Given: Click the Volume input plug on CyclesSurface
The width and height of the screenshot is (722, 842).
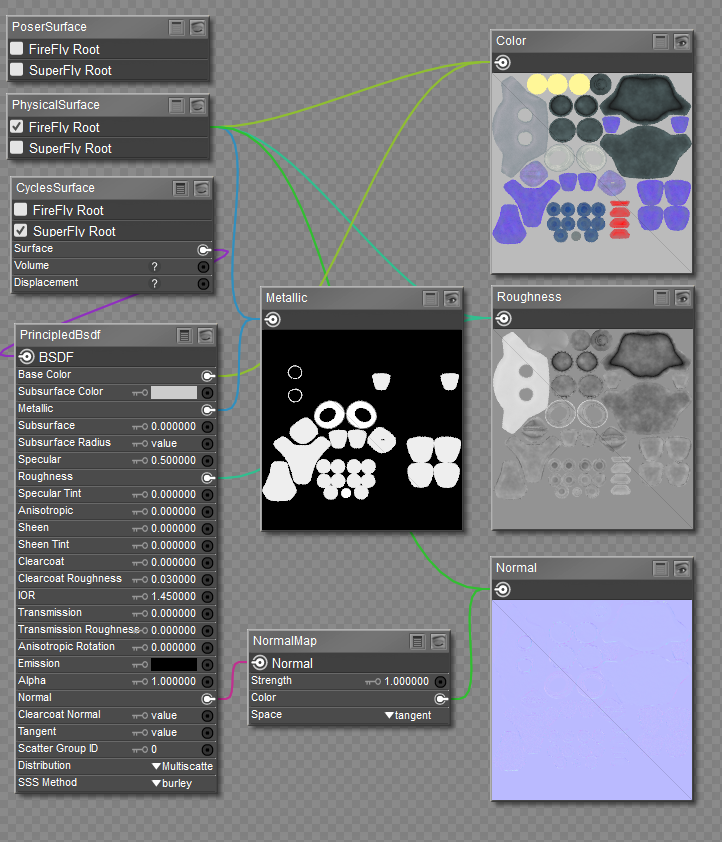Looking at the screenshot, I should [204, 267].
